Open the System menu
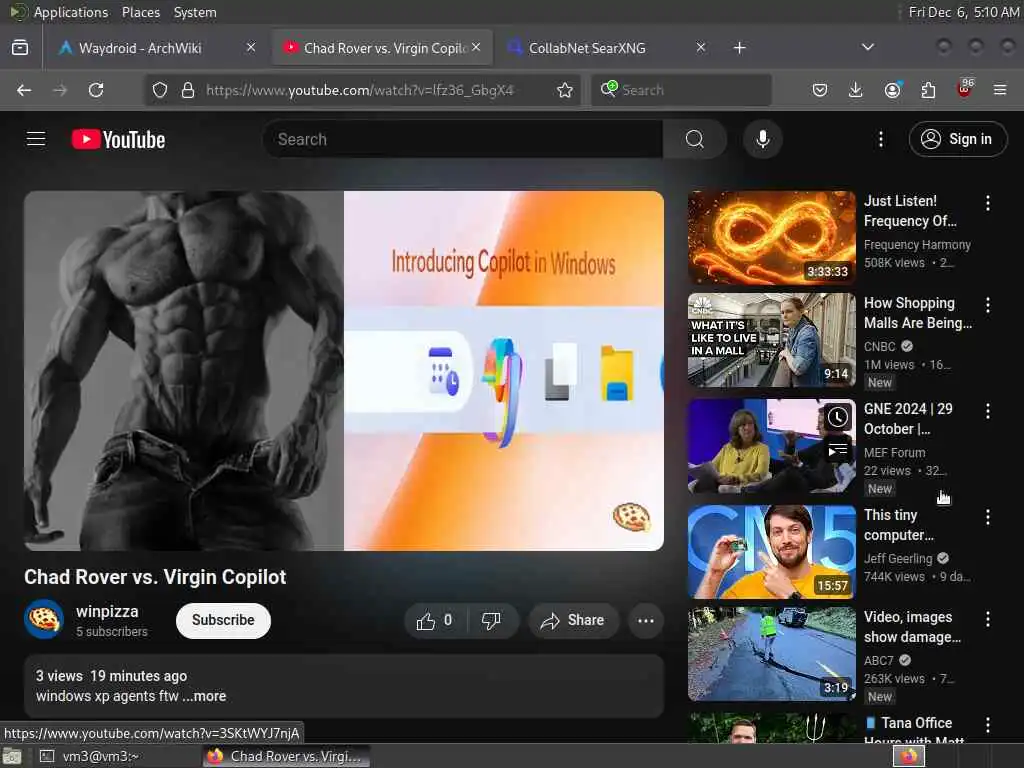Screen dimensions: 1024x768 195,12
